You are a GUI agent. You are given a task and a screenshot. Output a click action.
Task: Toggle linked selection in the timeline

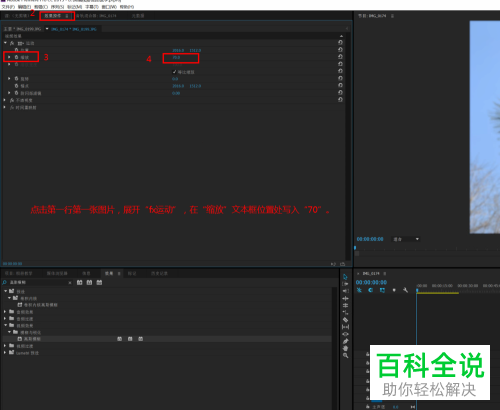tap(382, 290)
